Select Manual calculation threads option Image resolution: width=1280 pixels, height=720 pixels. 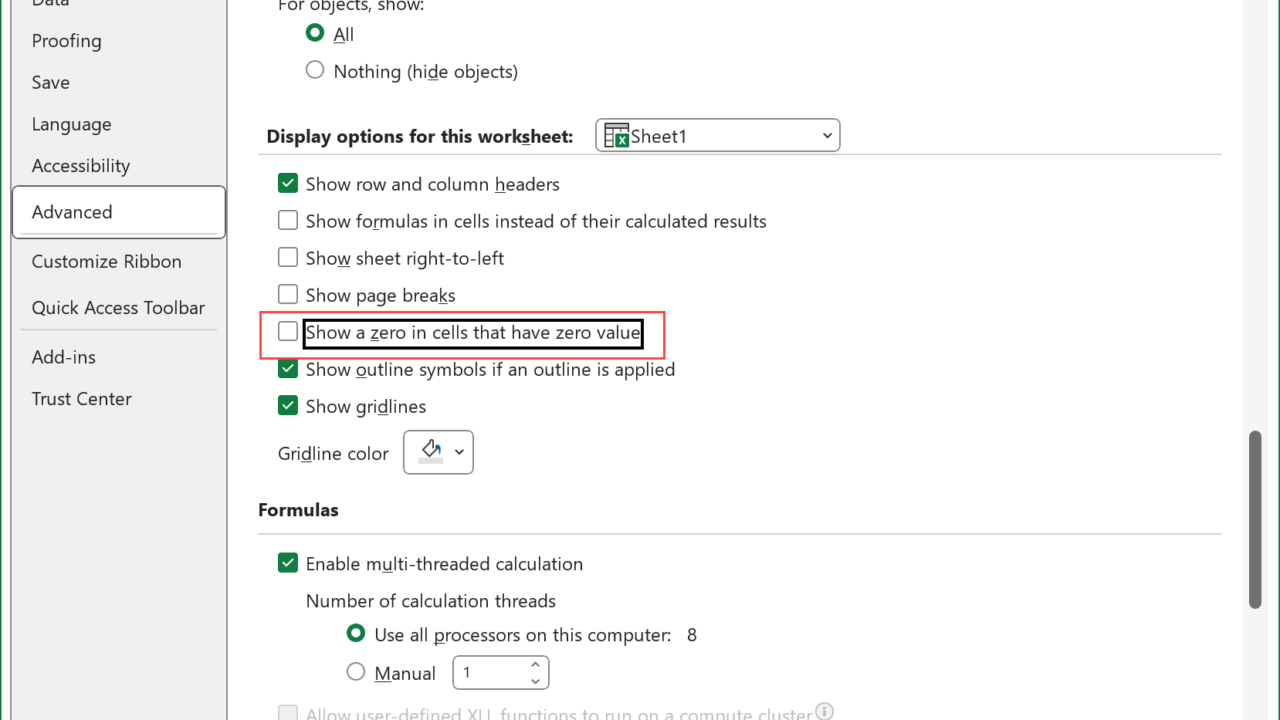tap(356, 673)
